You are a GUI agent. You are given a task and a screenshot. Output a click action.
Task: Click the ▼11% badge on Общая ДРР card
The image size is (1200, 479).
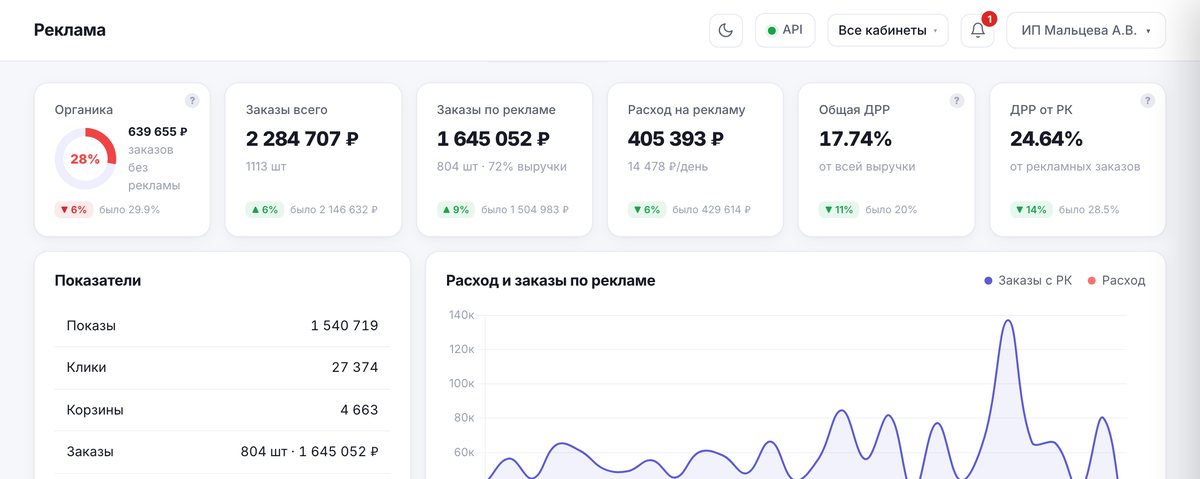[839, 210]
